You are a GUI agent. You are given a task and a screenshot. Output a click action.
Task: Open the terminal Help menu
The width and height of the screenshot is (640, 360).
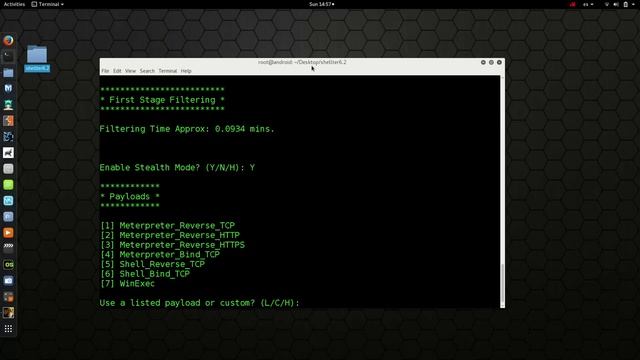pyautogui.click(x=186, y=71)
